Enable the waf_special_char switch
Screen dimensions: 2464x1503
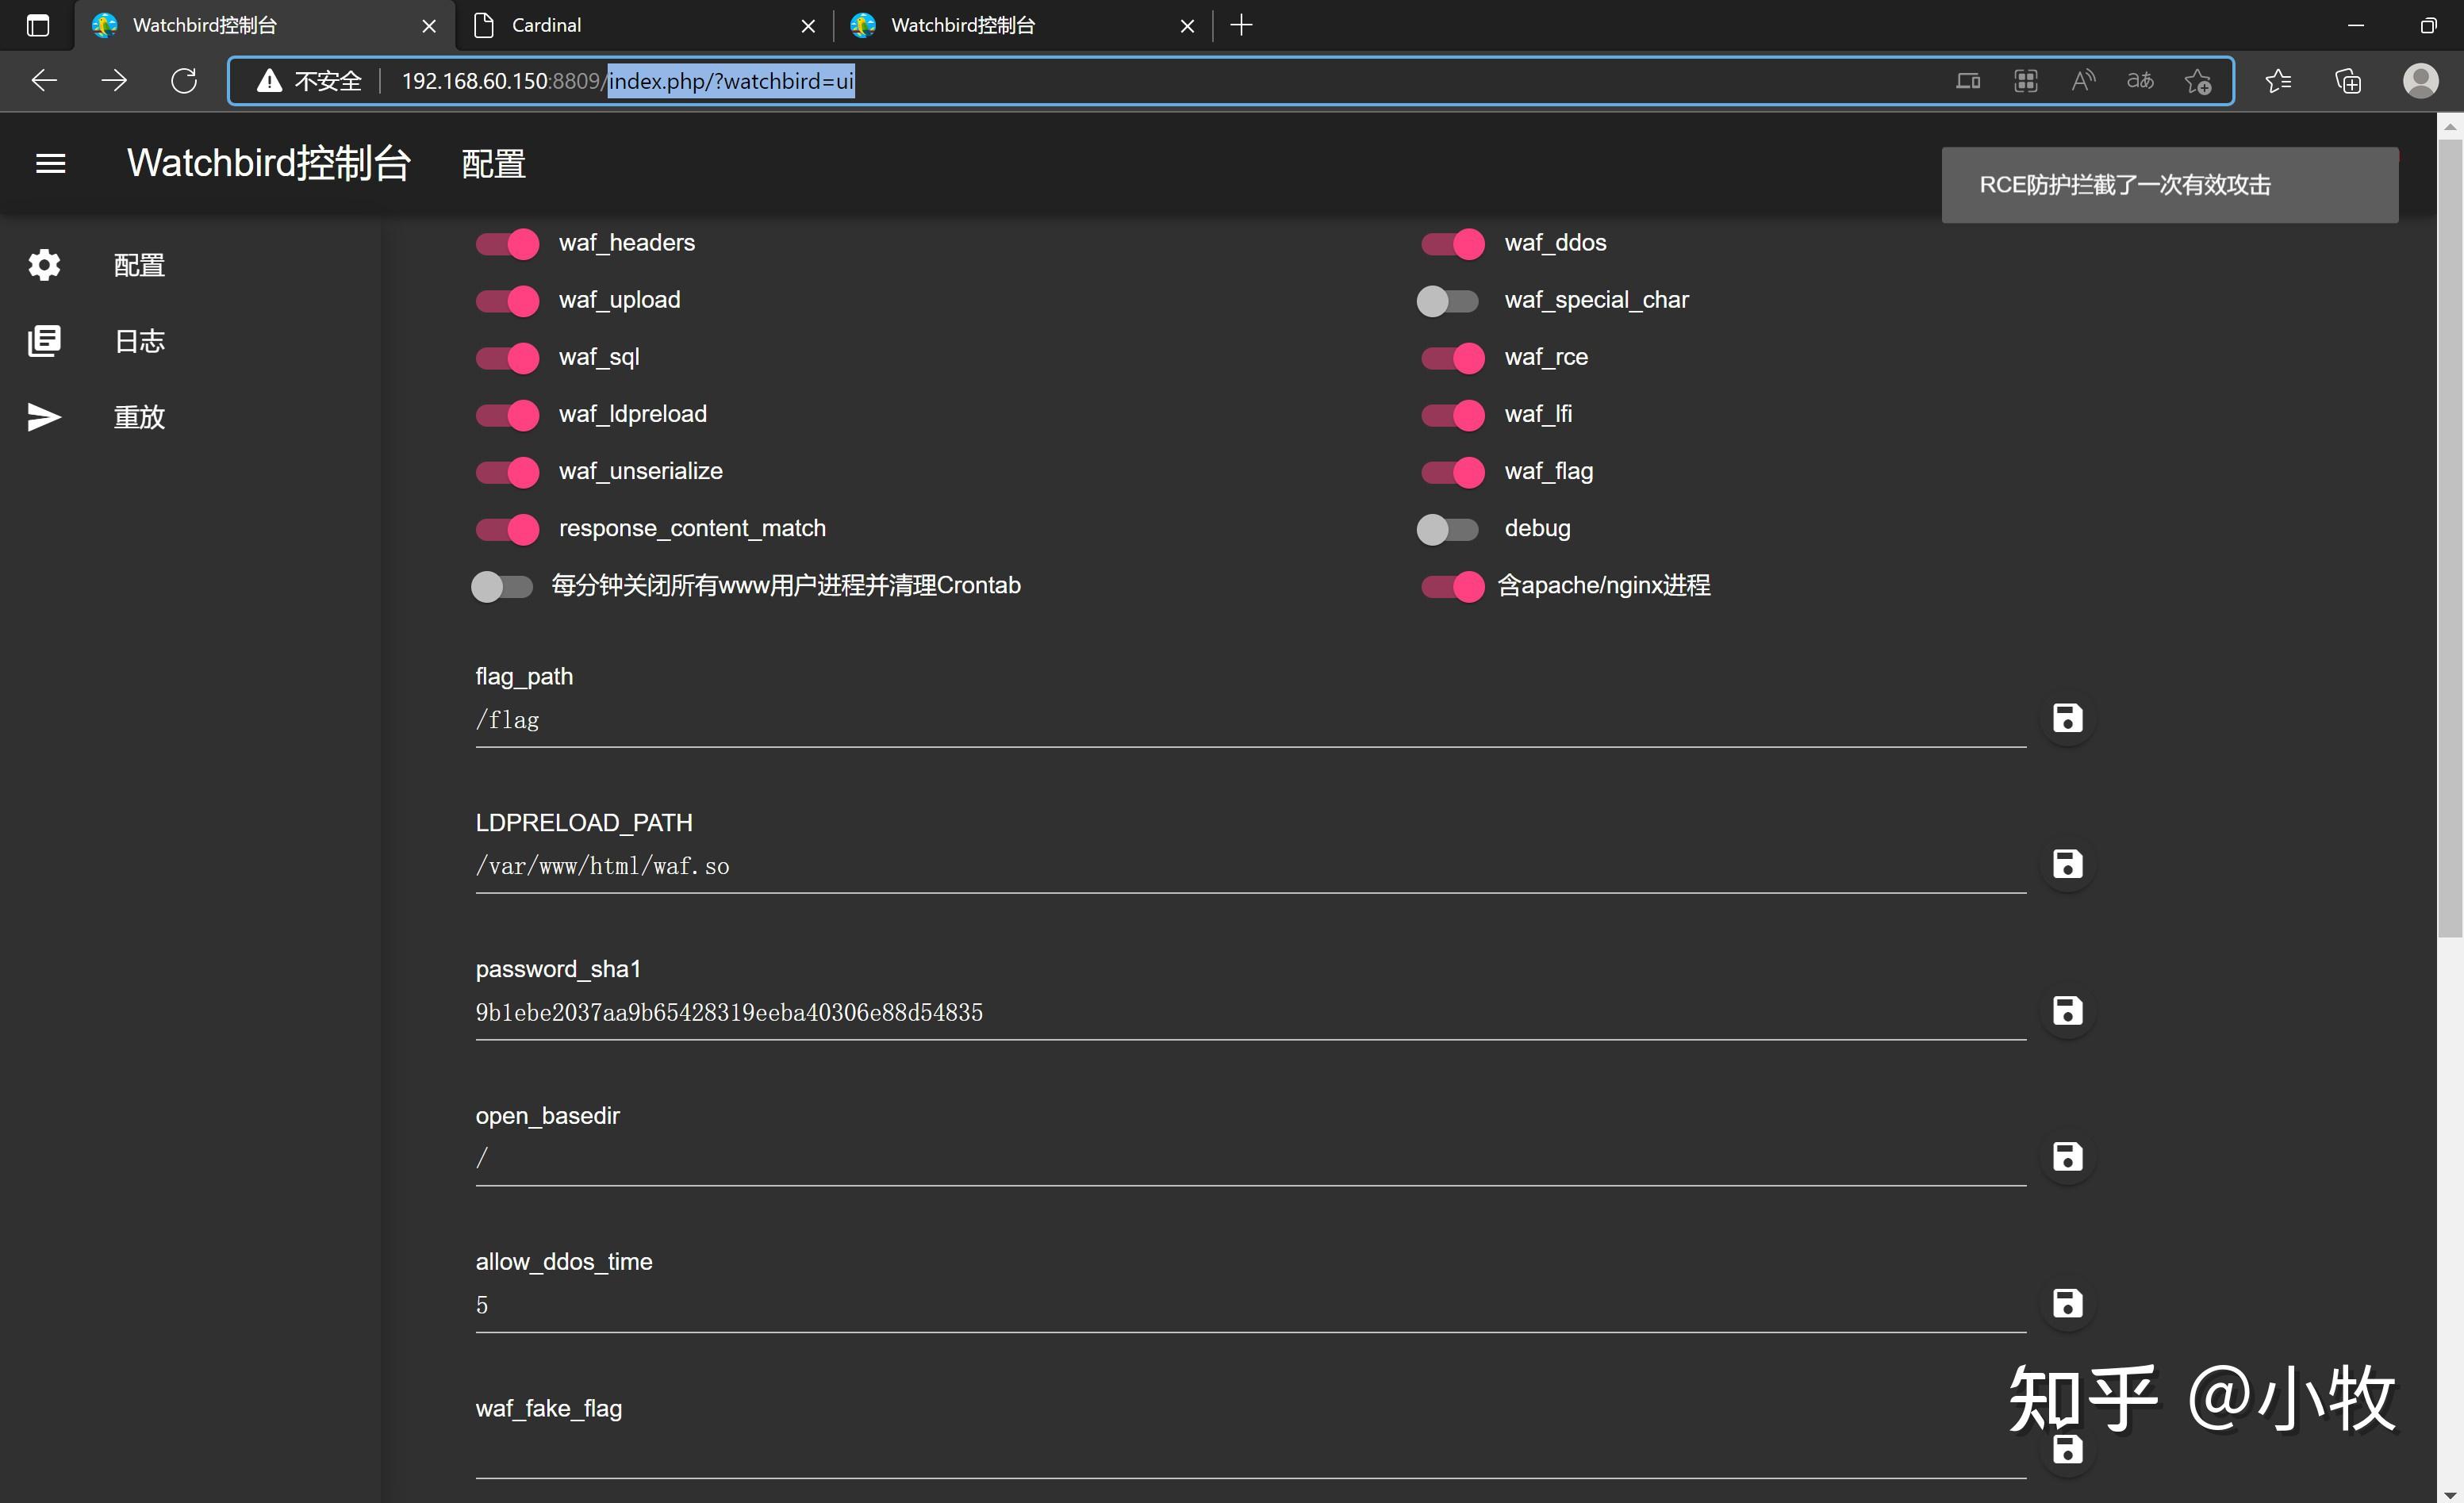tap(1447, 301)
